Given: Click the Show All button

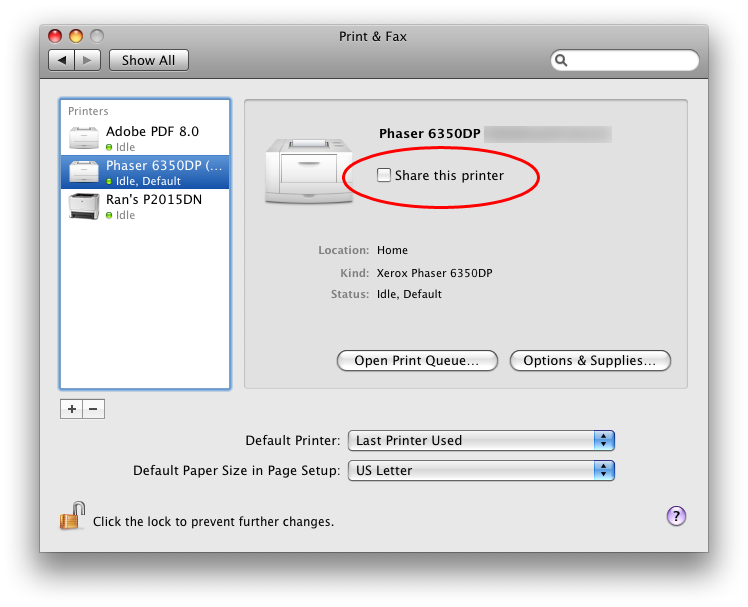Looking at the screenshot, I should coord(148,60).
